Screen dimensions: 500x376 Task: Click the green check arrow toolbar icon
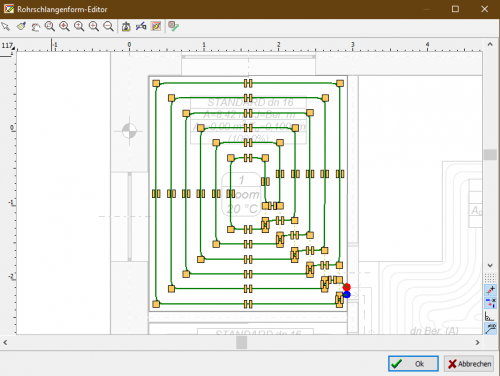pos(173,26)
